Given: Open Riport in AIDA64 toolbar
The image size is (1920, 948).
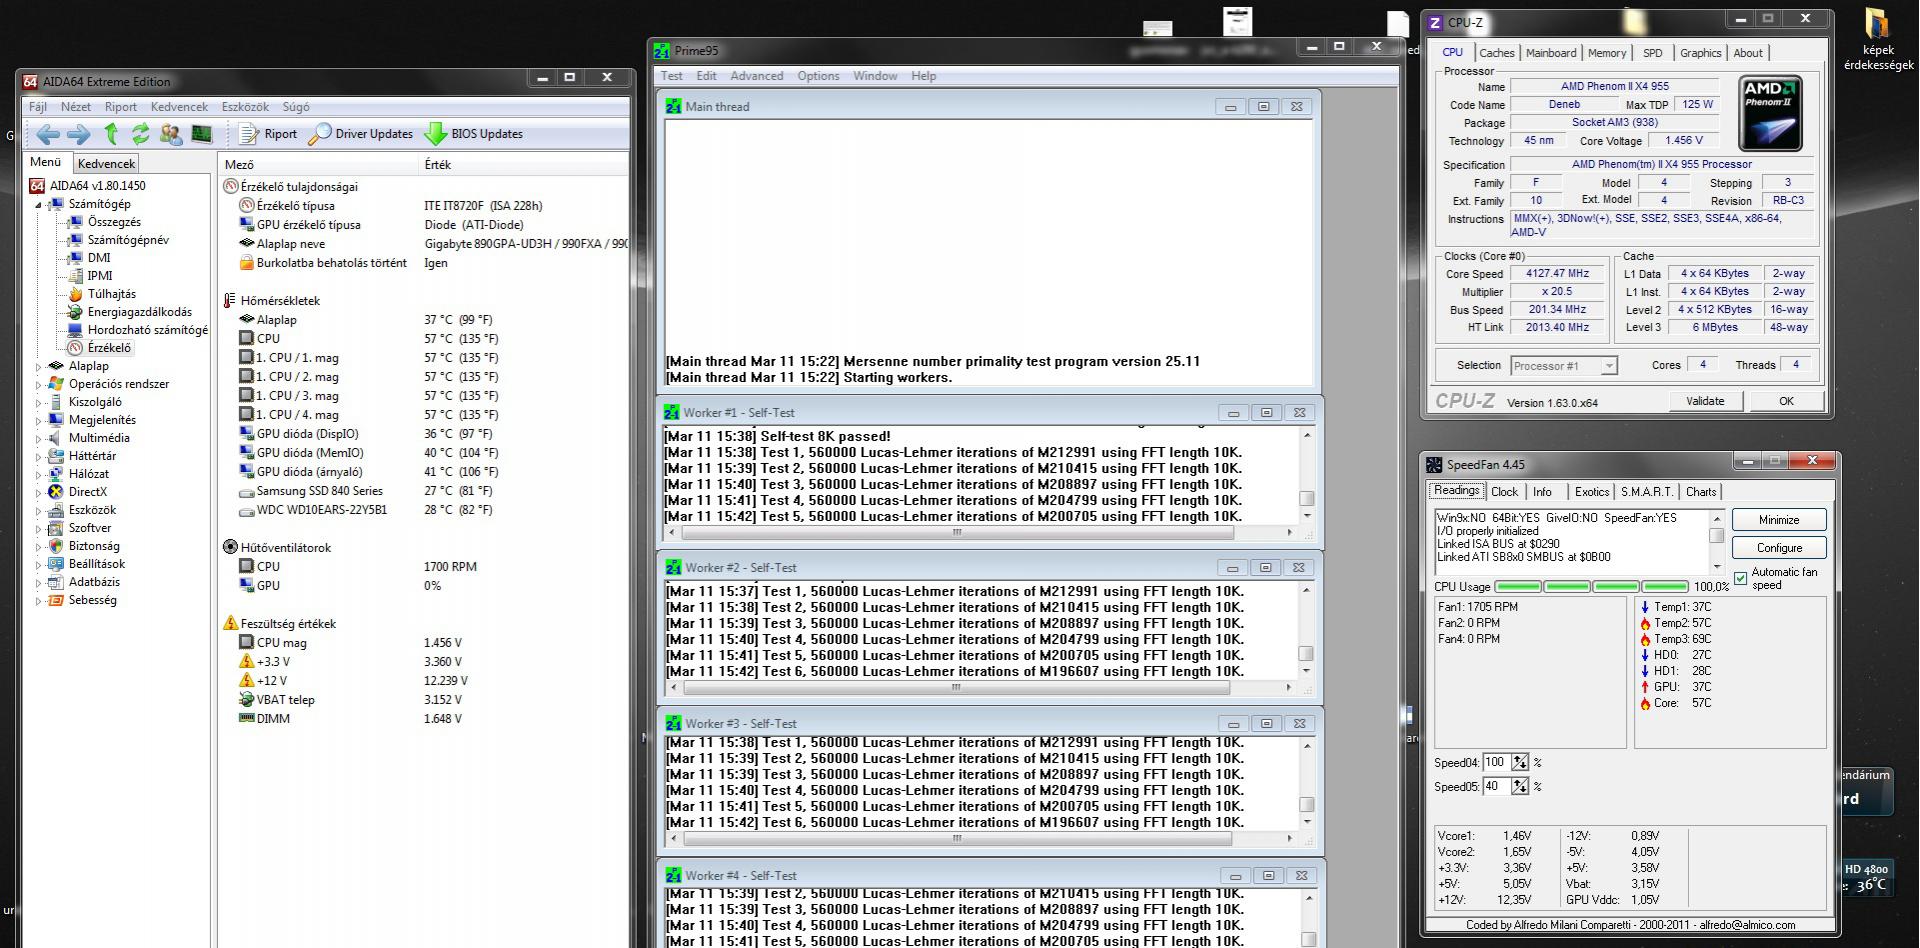Looking at the screenshot, I should point(268,134).
